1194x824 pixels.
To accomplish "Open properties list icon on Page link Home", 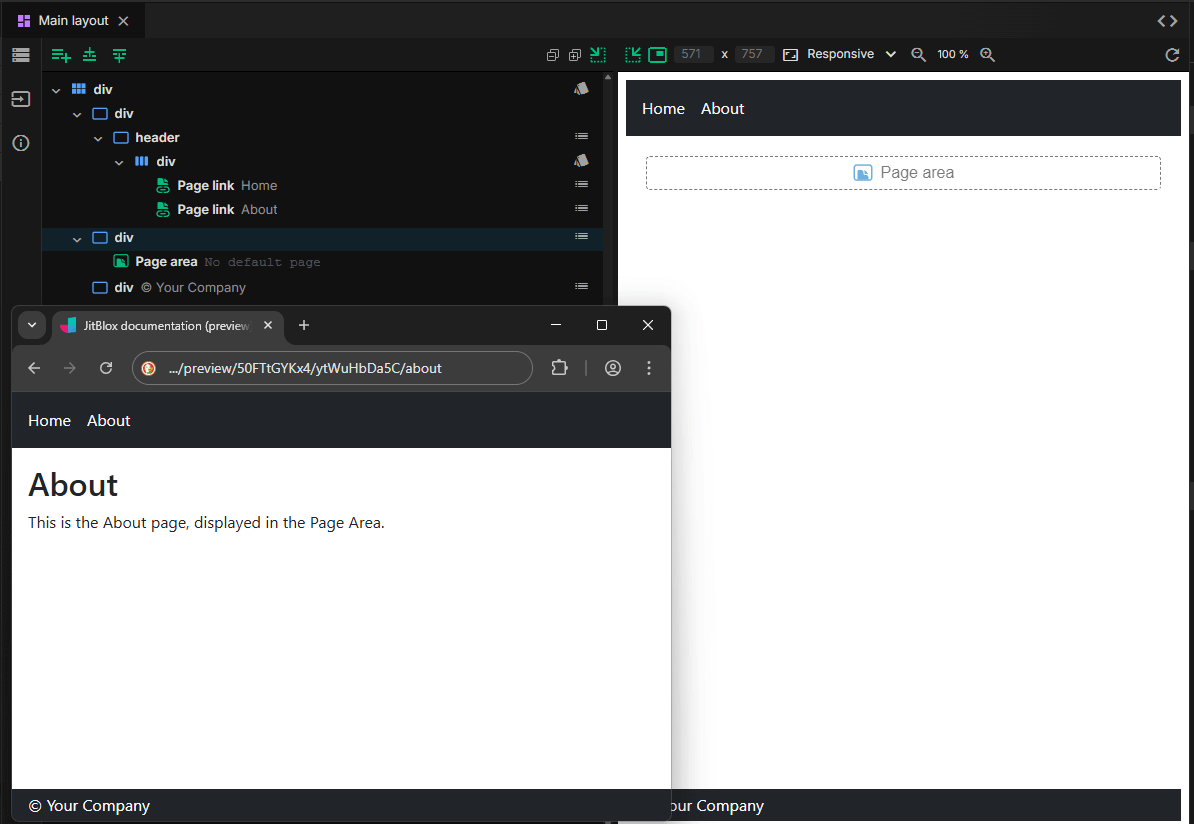I will tap(581, 184).
